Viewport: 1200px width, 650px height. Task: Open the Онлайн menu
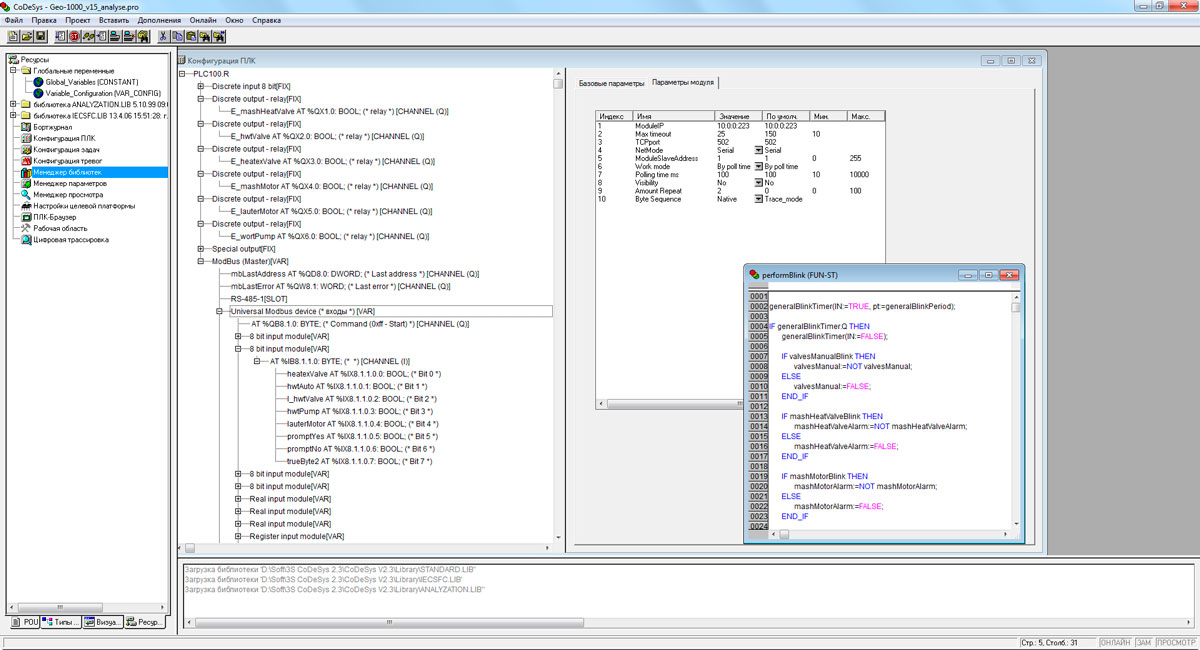pos(203,20)
